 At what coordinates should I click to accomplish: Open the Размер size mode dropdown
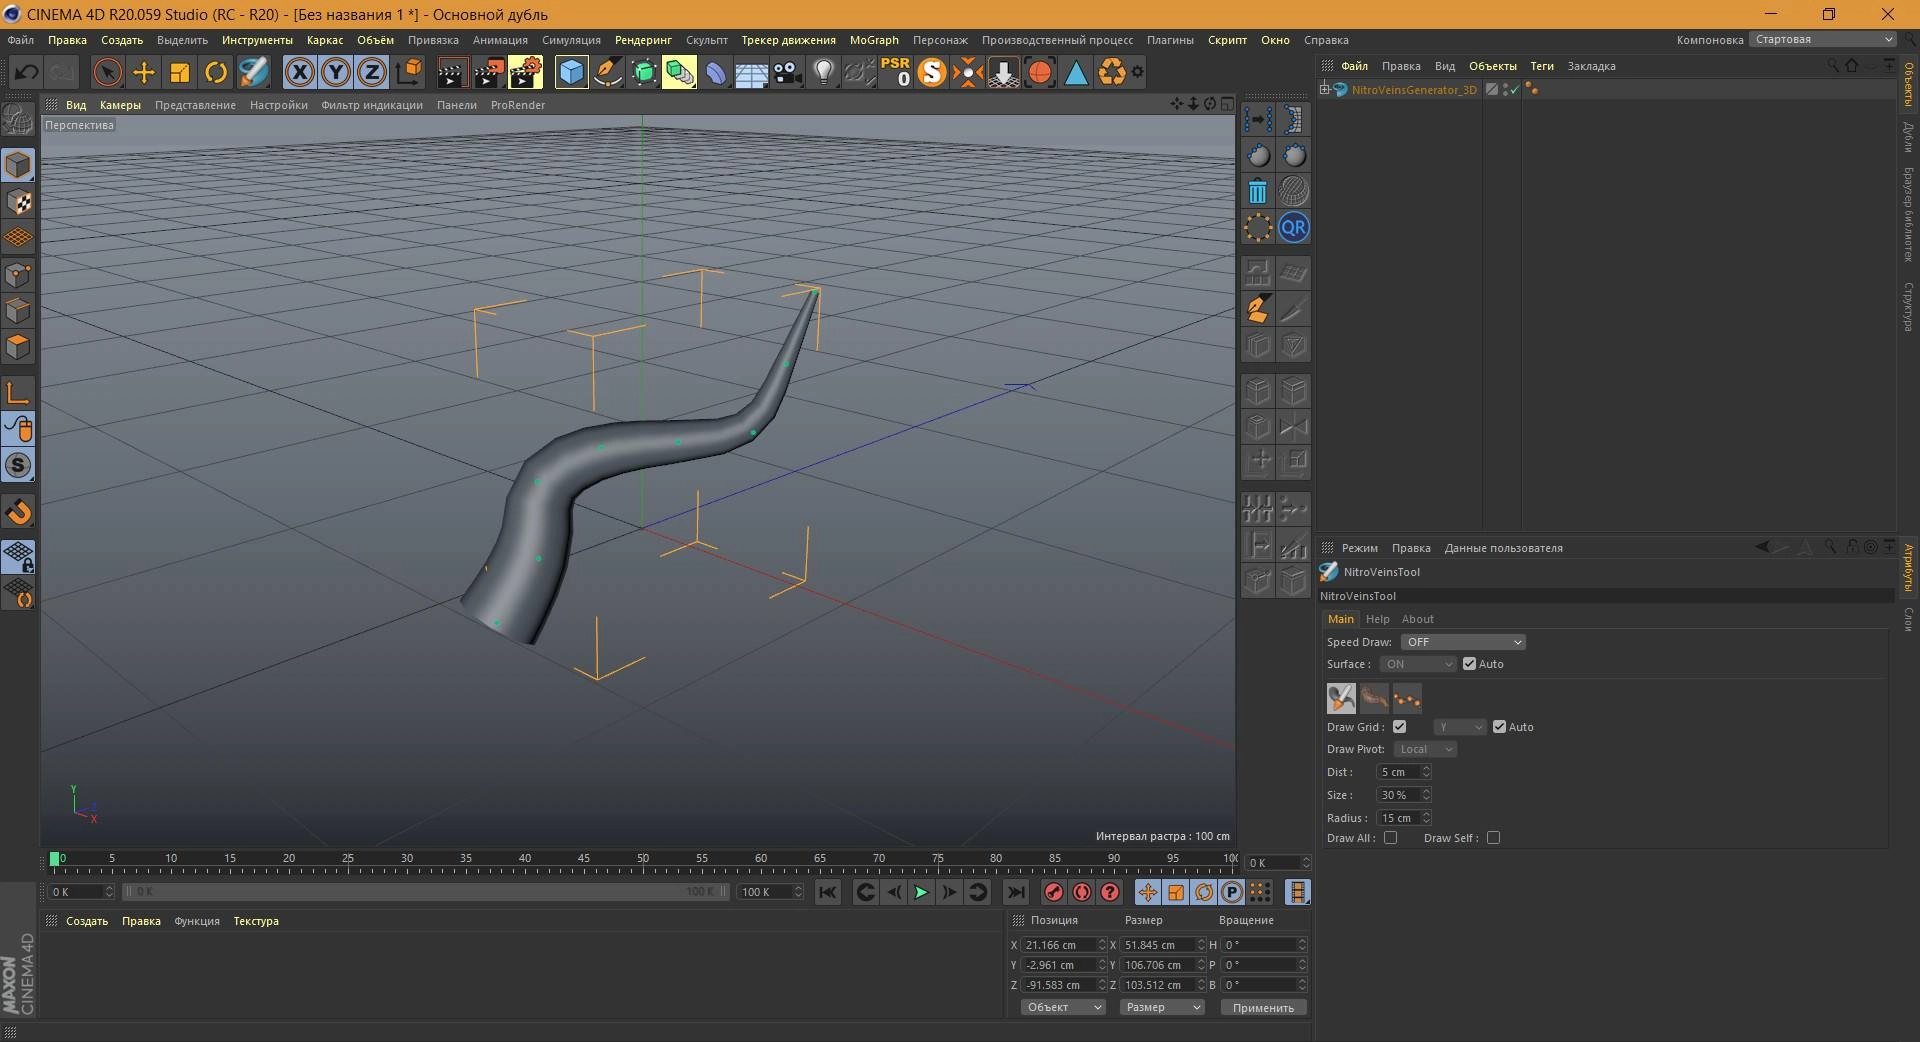coord(1161,1007)
